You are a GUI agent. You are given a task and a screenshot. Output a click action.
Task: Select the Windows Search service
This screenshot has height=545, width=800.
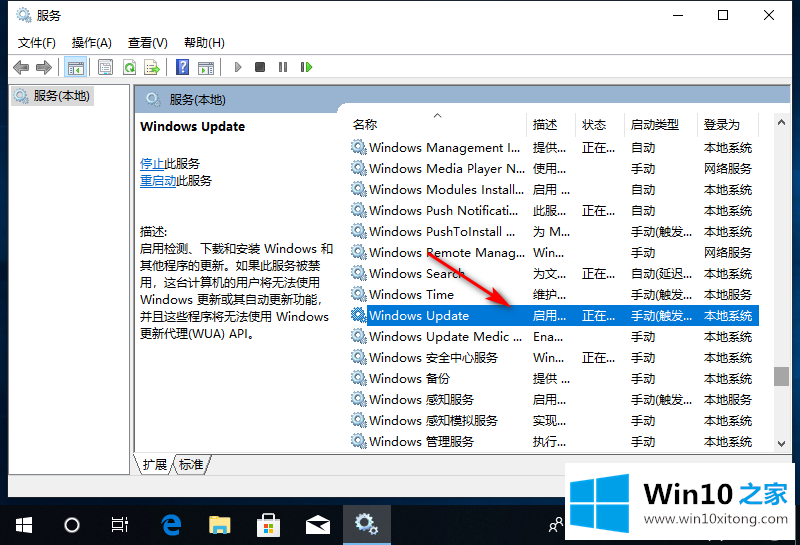click(x=555, y=274)
